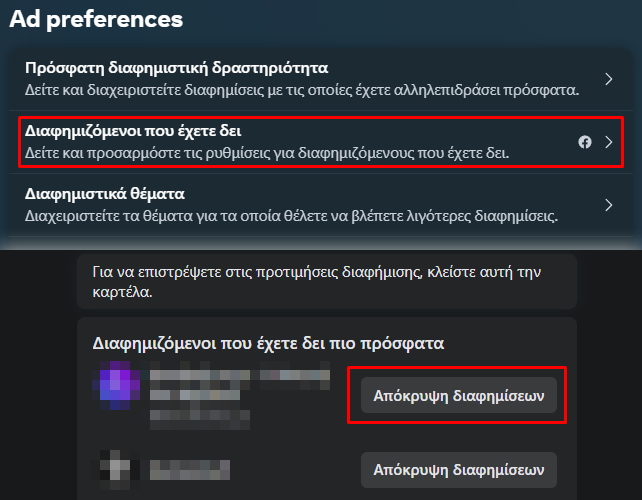Image resolution: width=642 pixels, height=500 pixels.
Task: Click the info card about closing this tab
Action: pyautogui.click(x=327, y=281)
